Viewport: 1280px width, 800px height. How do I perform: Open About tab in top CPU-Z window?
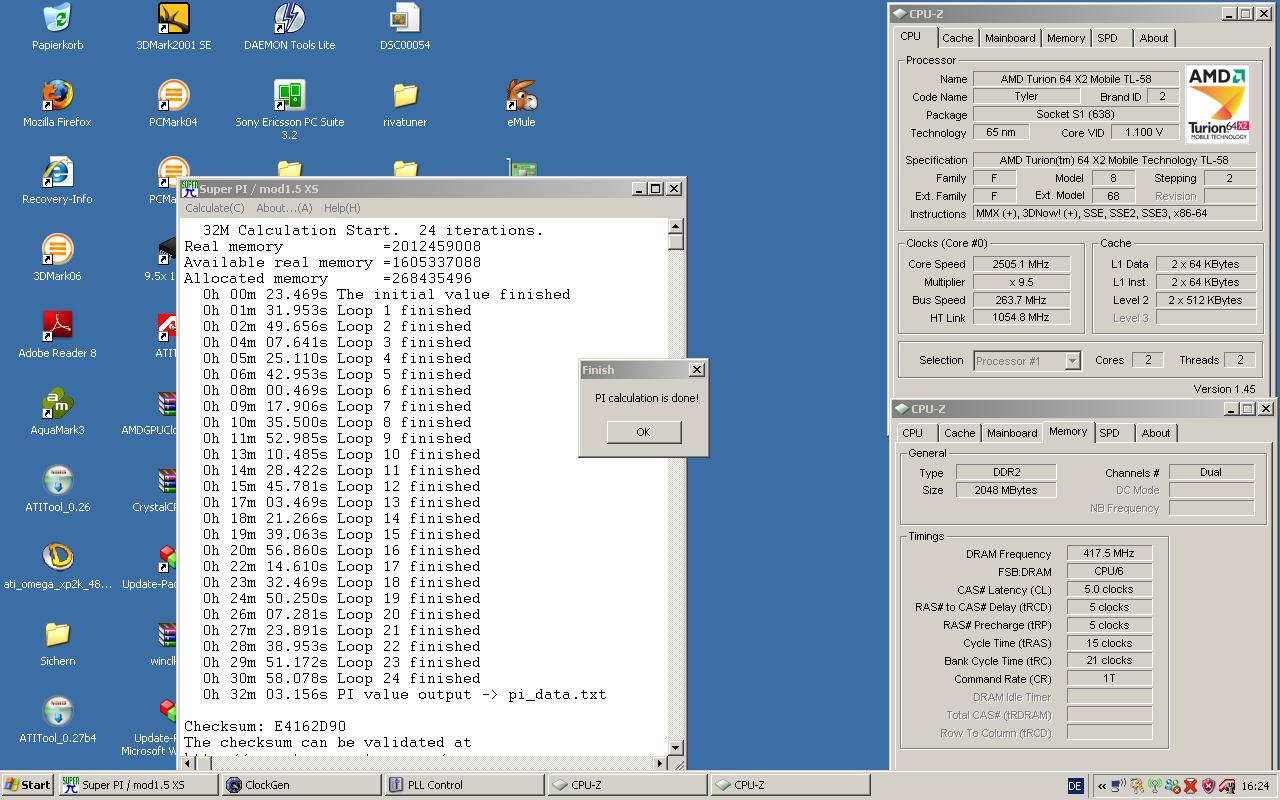[1154, 38]
